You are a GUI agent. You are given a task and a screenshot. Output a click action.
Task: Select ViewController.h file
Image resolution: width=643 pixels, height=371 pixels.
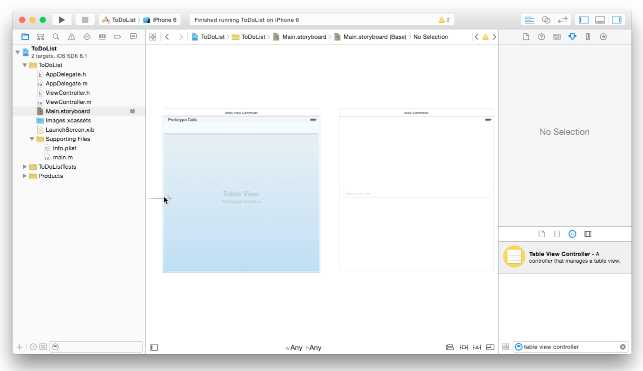coord(67,93)
